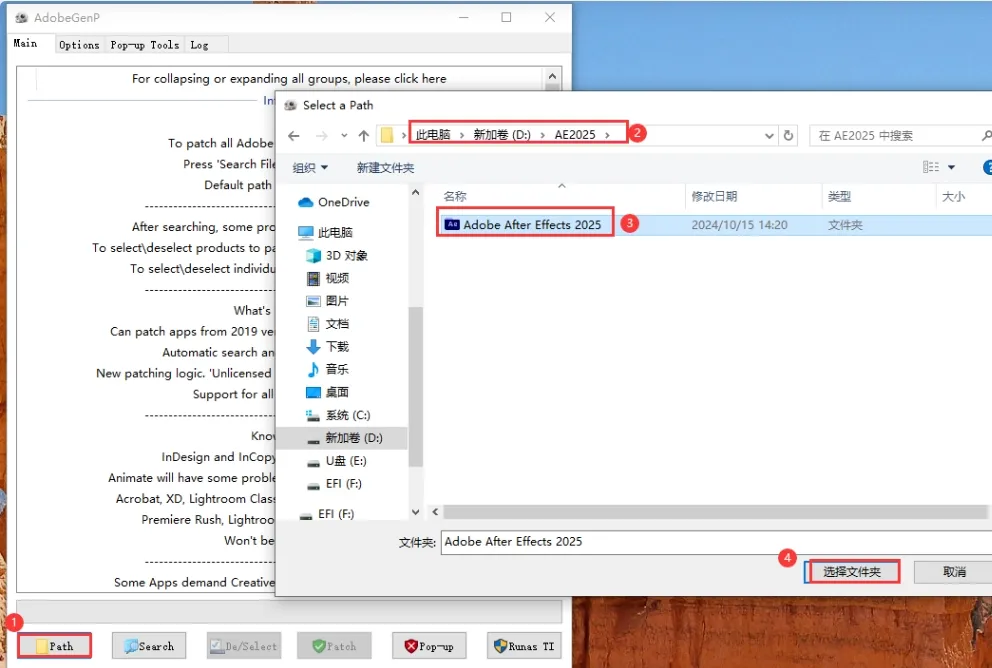Click the 桌面 desktop icon

[x=313, y=392]
